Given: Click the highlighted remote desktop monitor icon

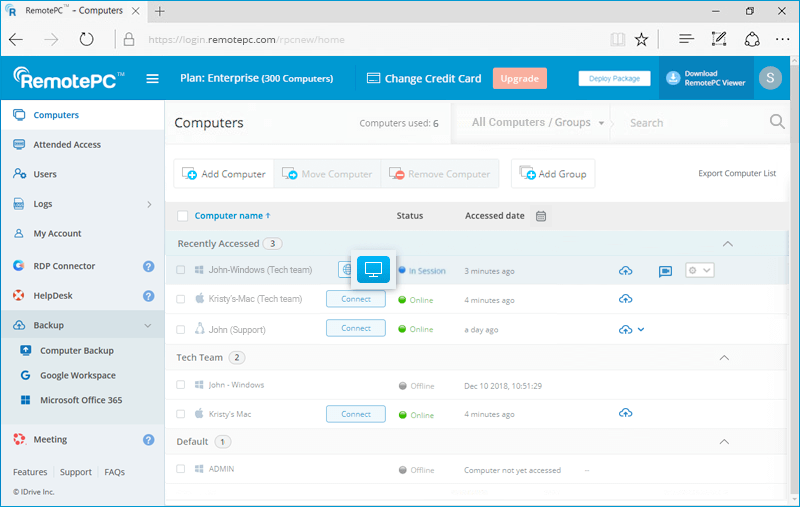Looking at the screenshot, I should pos(373,269).
